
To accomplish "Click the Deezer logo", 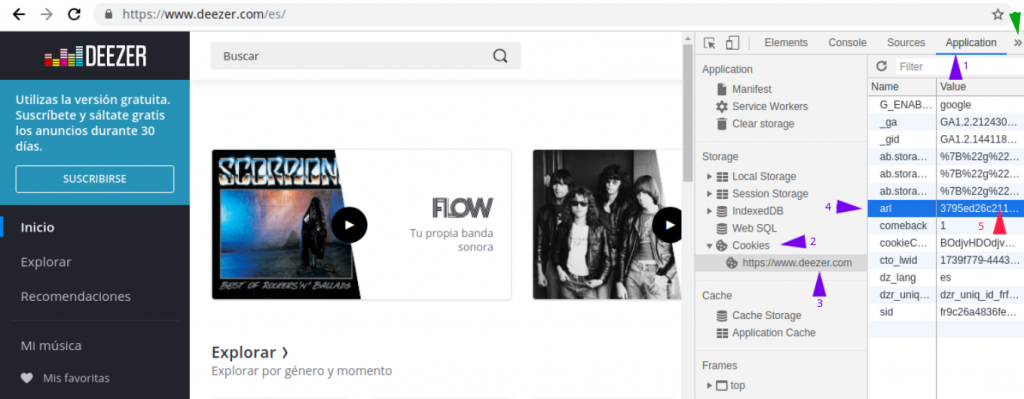I will (95, 57).
